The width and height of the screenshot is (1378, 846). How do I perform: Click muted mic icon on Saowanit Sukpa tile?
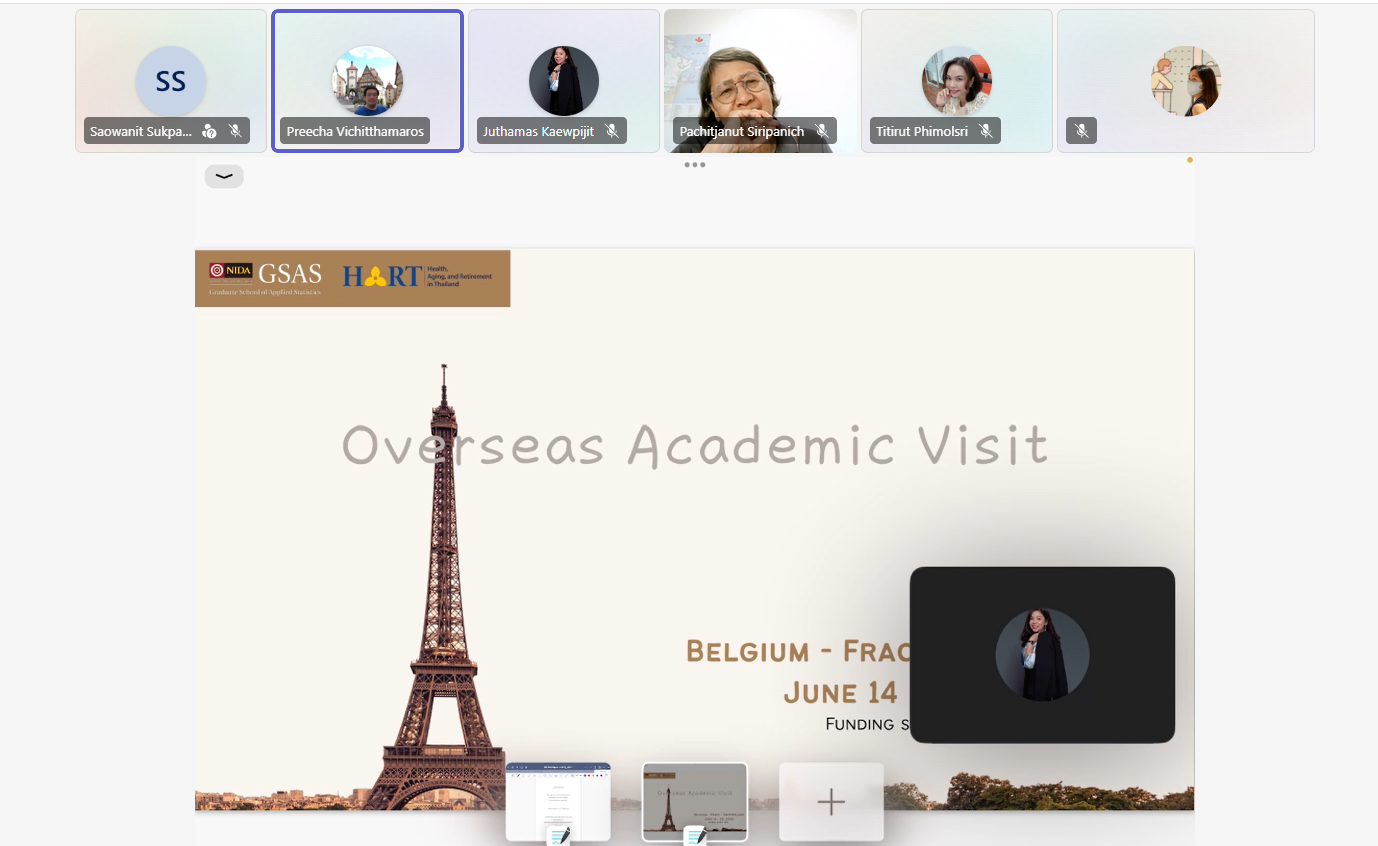(236, 131)
